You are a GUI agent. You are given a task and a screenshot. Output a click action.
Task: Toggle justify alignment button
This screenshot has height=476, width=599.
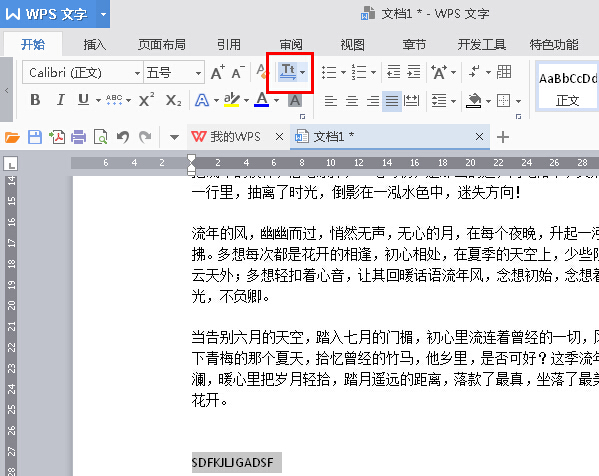point(392,101)
